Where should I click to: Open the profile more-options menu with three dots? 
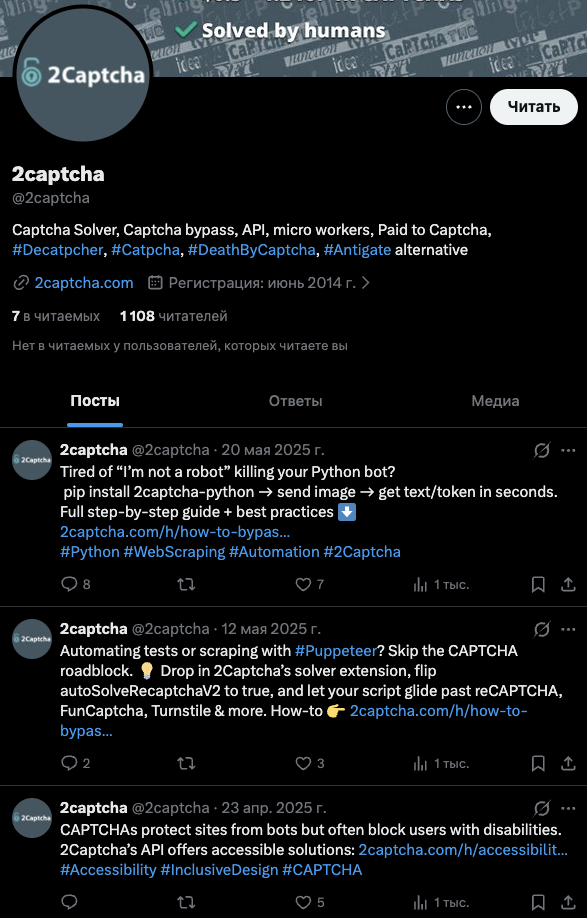(x=463, y=106)
